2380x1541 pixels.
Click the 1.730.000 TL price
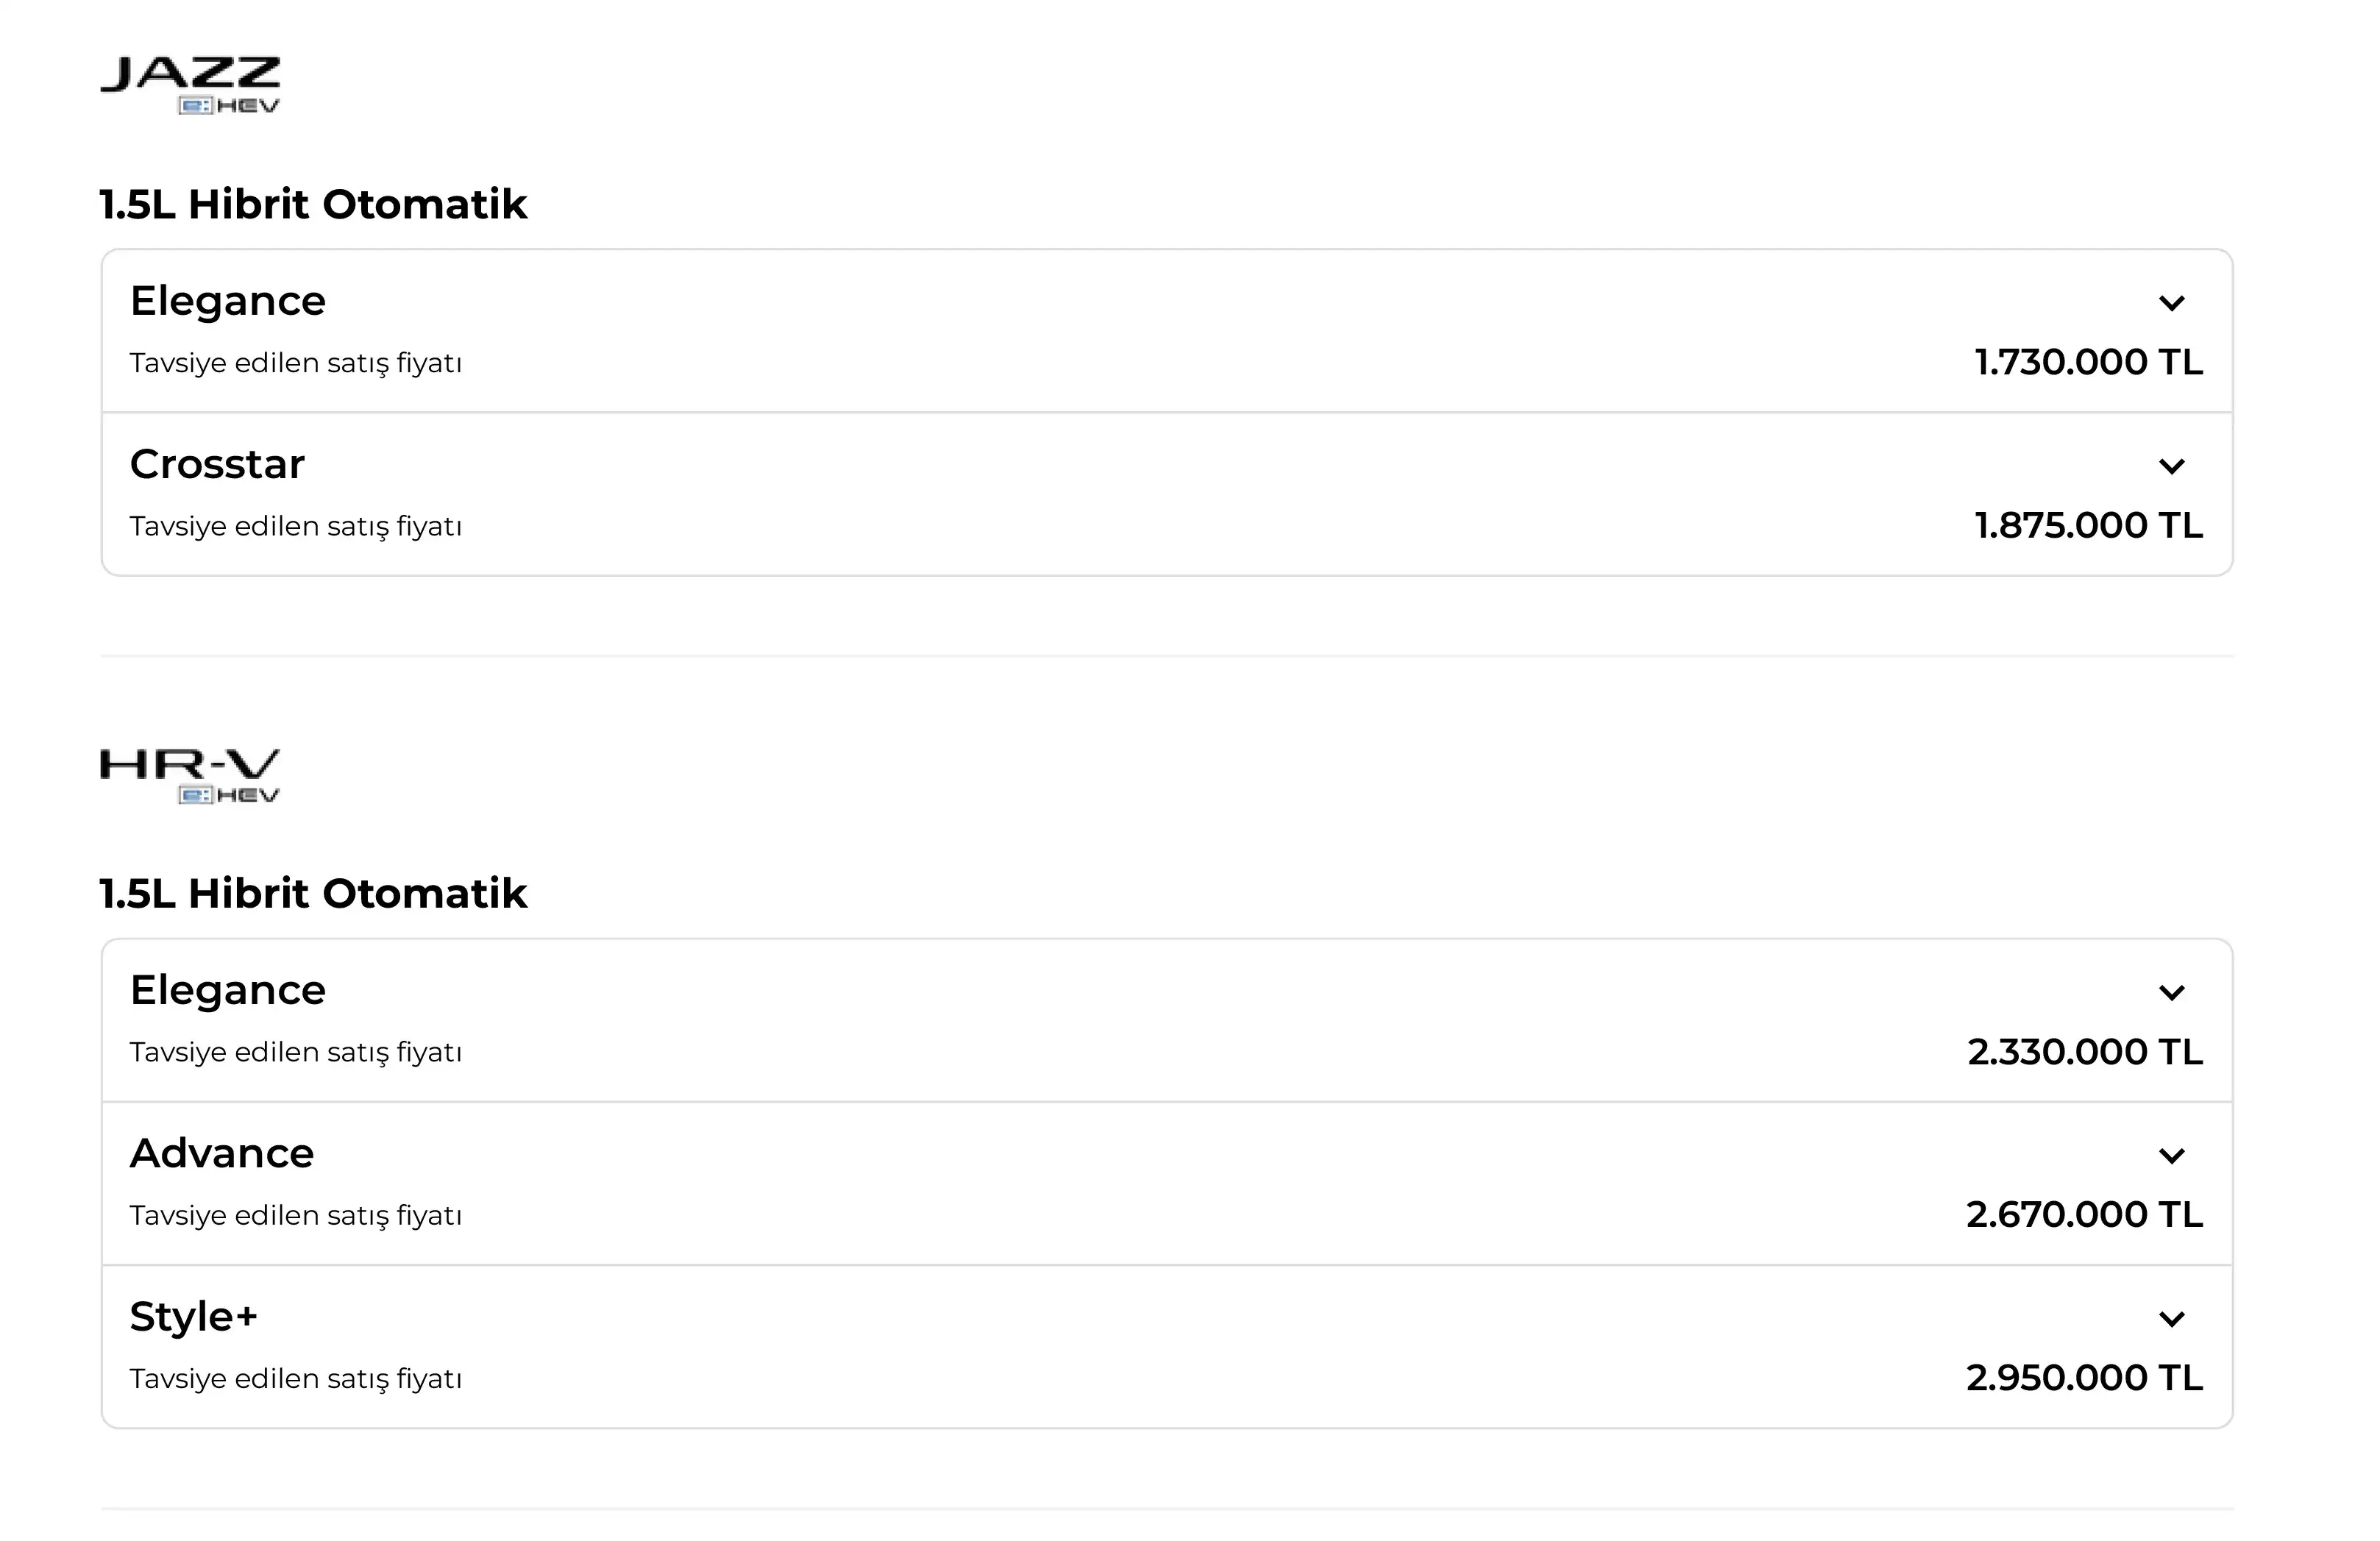[x=2088, y=362]
